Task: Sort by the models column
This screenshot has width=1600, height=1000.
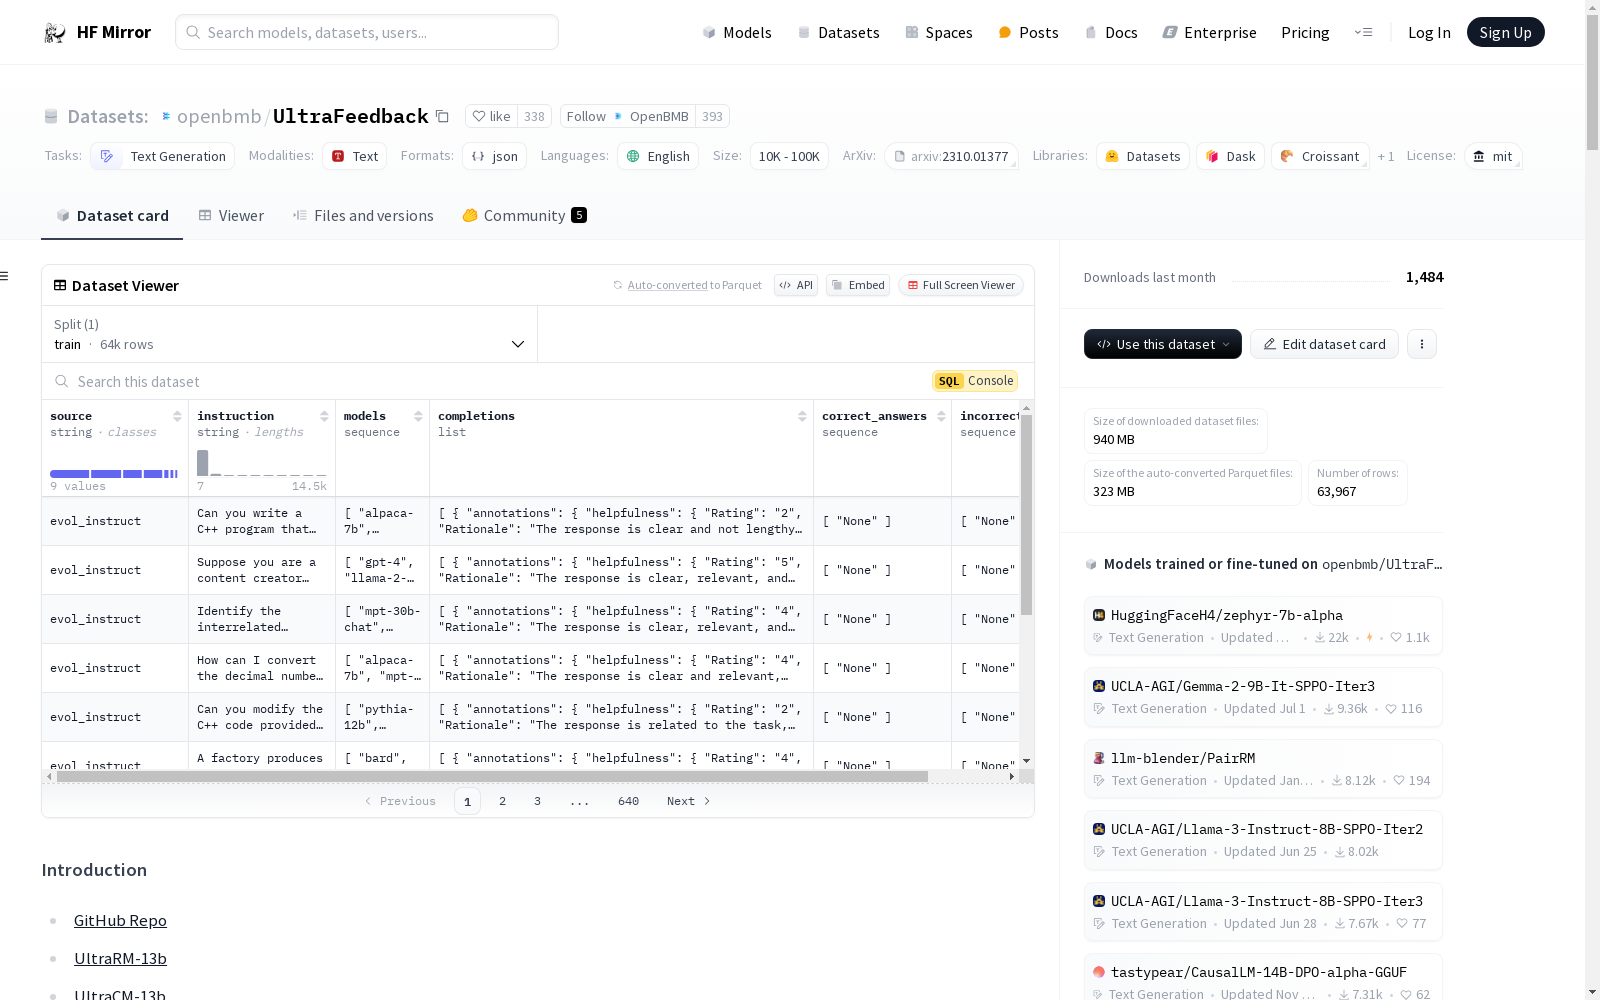Action: (418, 416)
